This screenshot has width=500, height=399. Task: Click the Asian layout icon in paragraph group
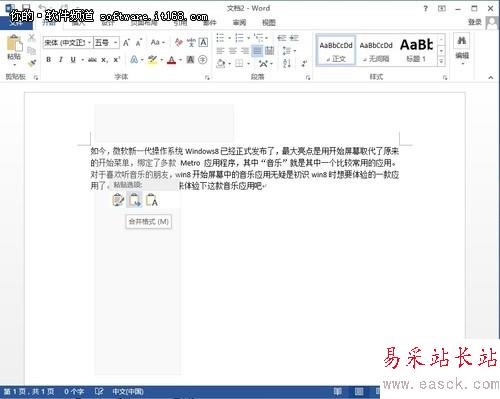(264, 63)
